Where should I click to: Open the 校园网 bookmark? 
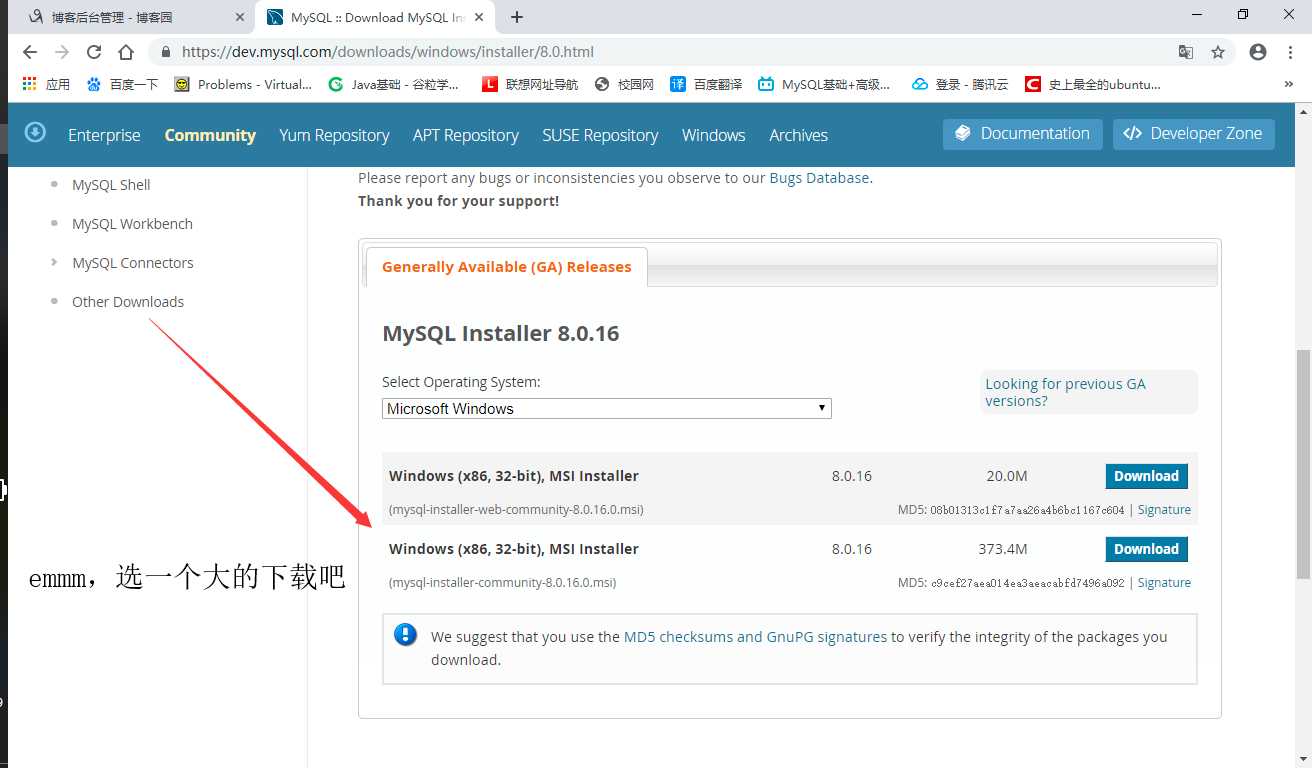click(624, 85)
